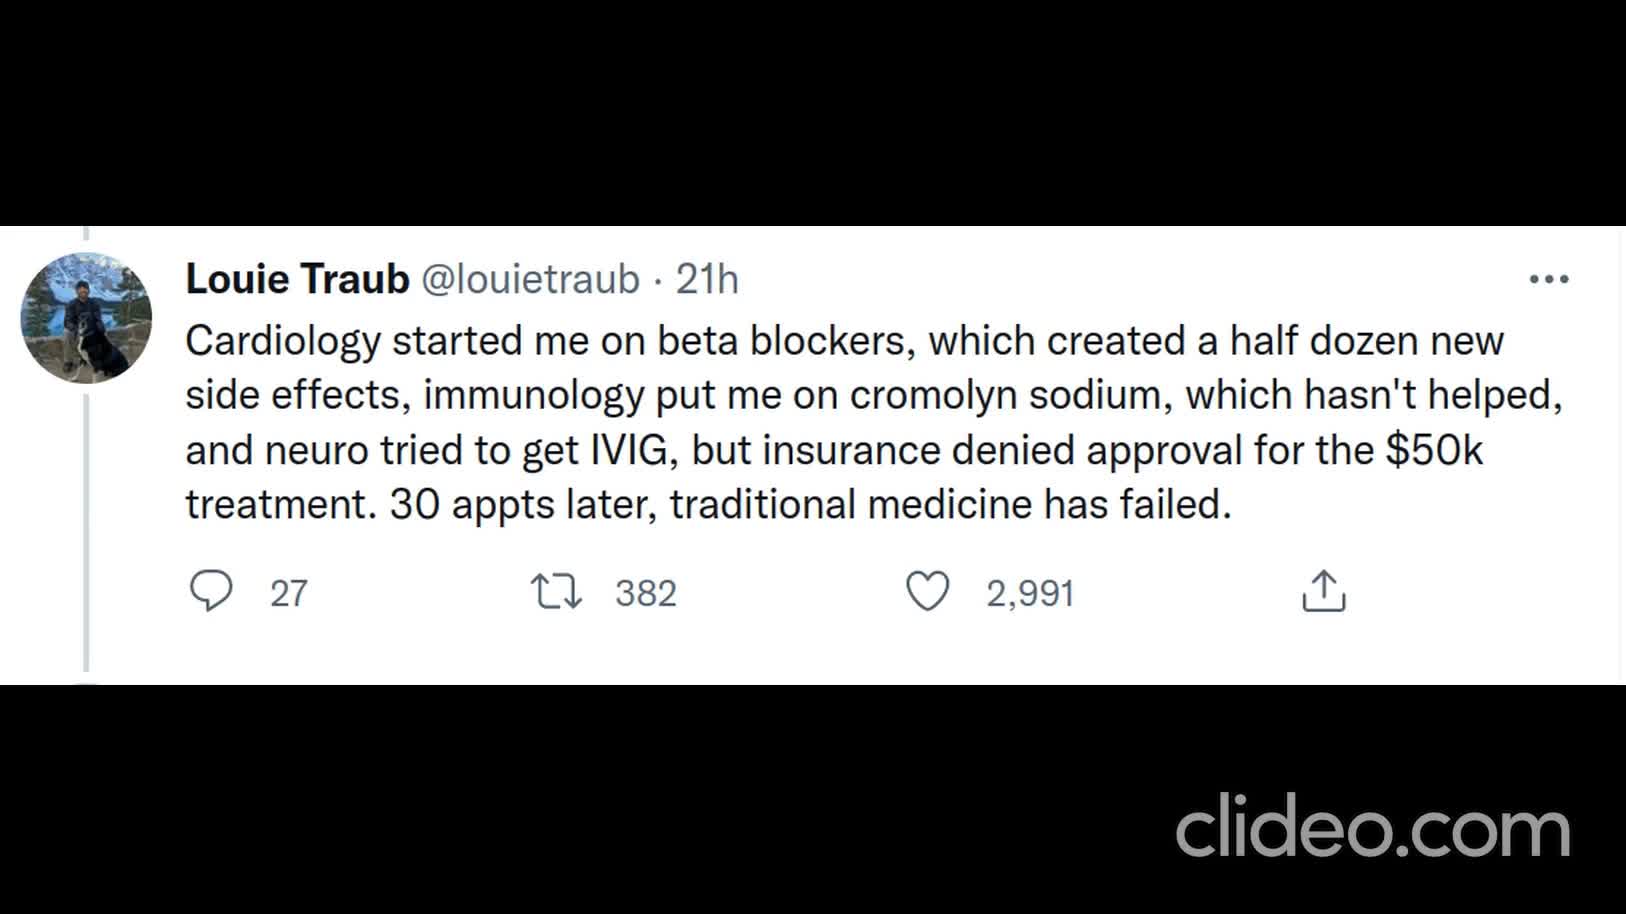The image size is (1626, 914).
Task: Reply to Louie Traub's tweet
Action: (211, 591)
